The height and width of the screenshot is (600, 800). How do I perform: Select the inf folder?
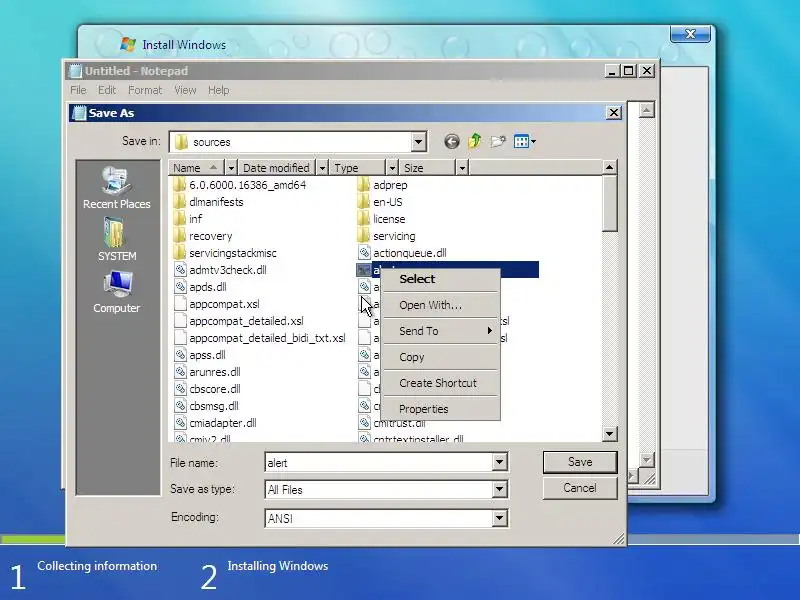tap(188, 219)
